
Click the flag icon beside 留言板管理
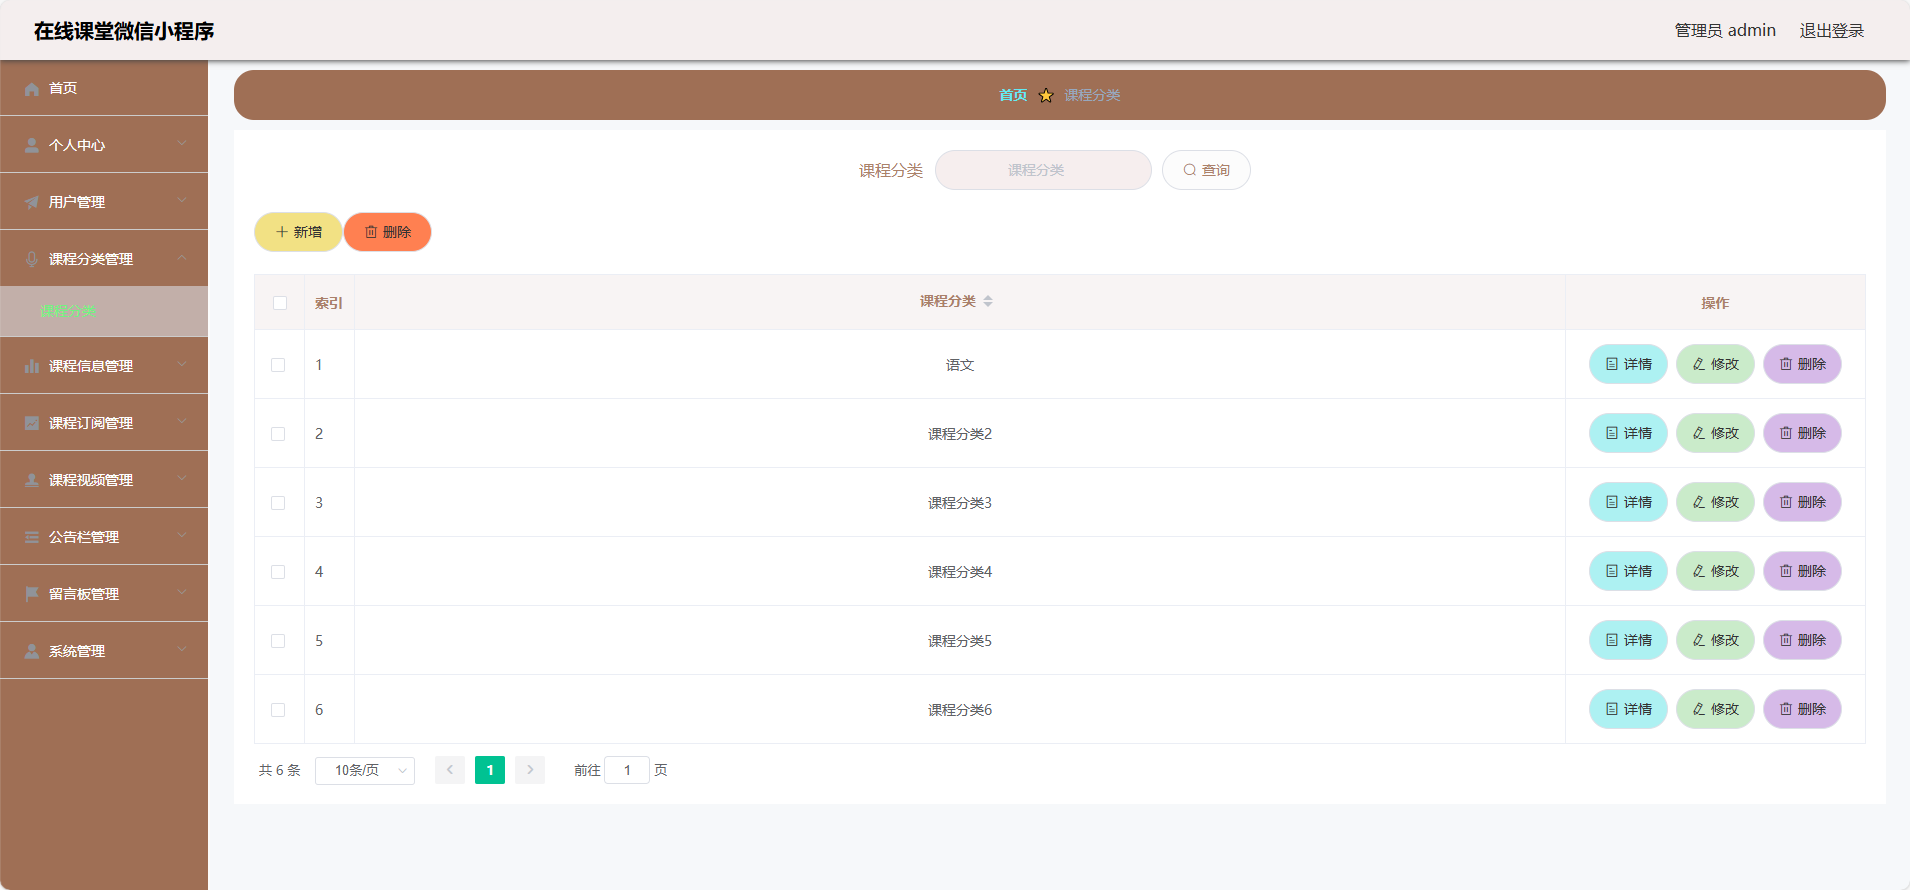32,595
